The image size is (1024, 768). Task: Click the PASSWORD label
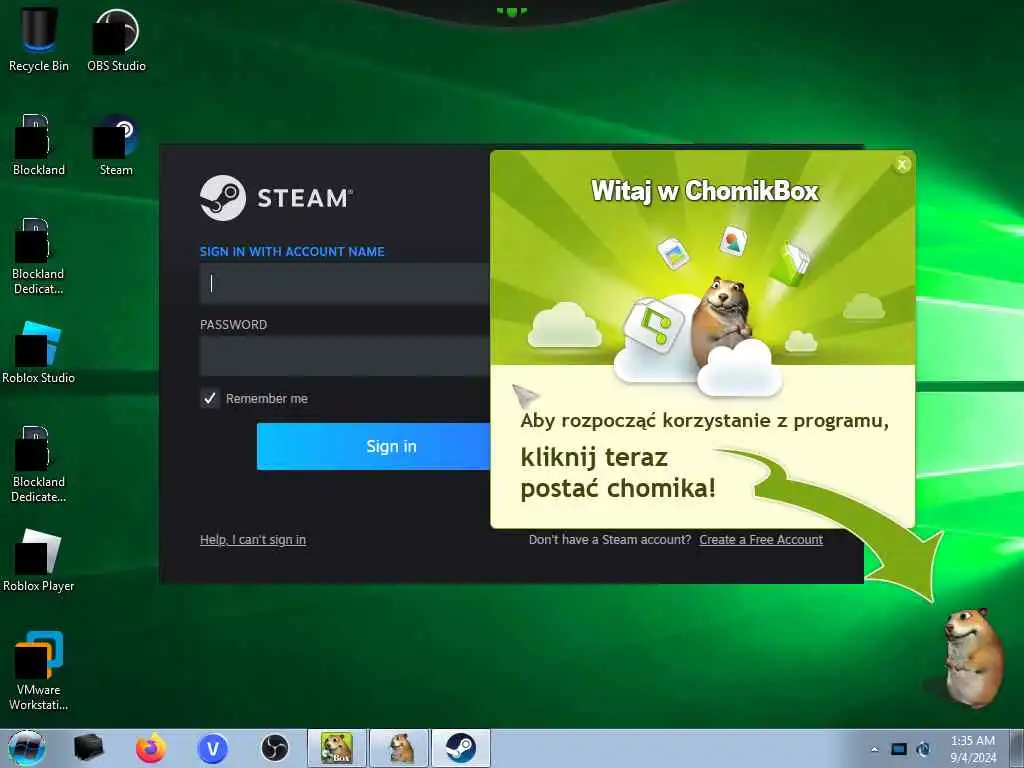tap(233, 325)
